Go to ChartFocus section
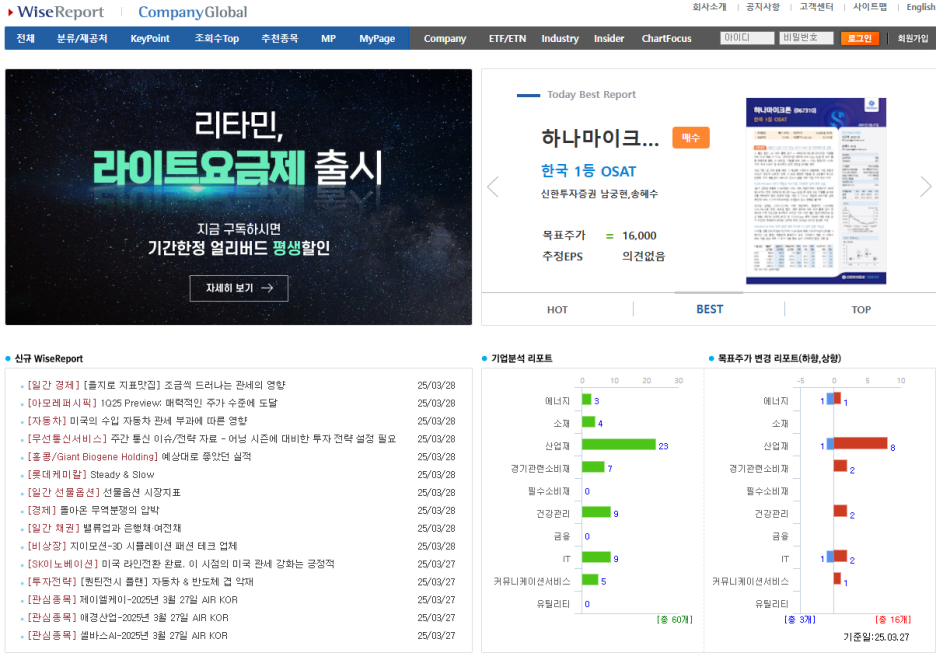The width and height of the screenshot is (936, 653). pos(666,38)
